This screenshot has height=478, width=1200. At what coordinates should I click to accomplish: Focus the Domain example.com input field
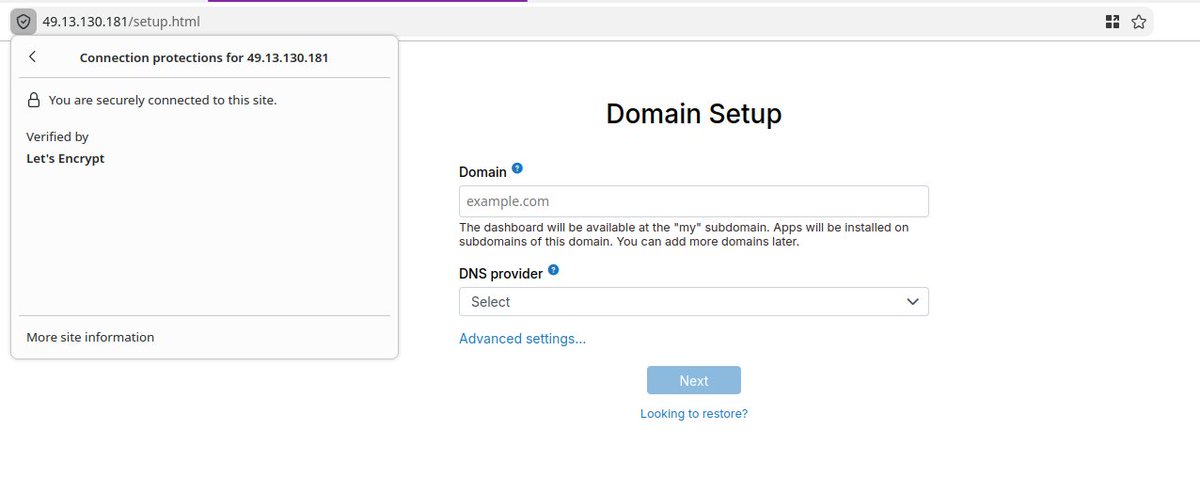693,201
